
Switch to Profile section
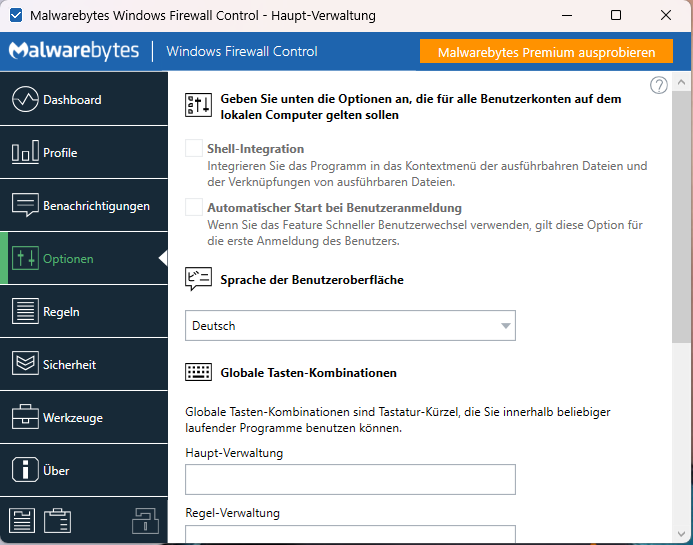pyautogui.click(x=84, y=152)
